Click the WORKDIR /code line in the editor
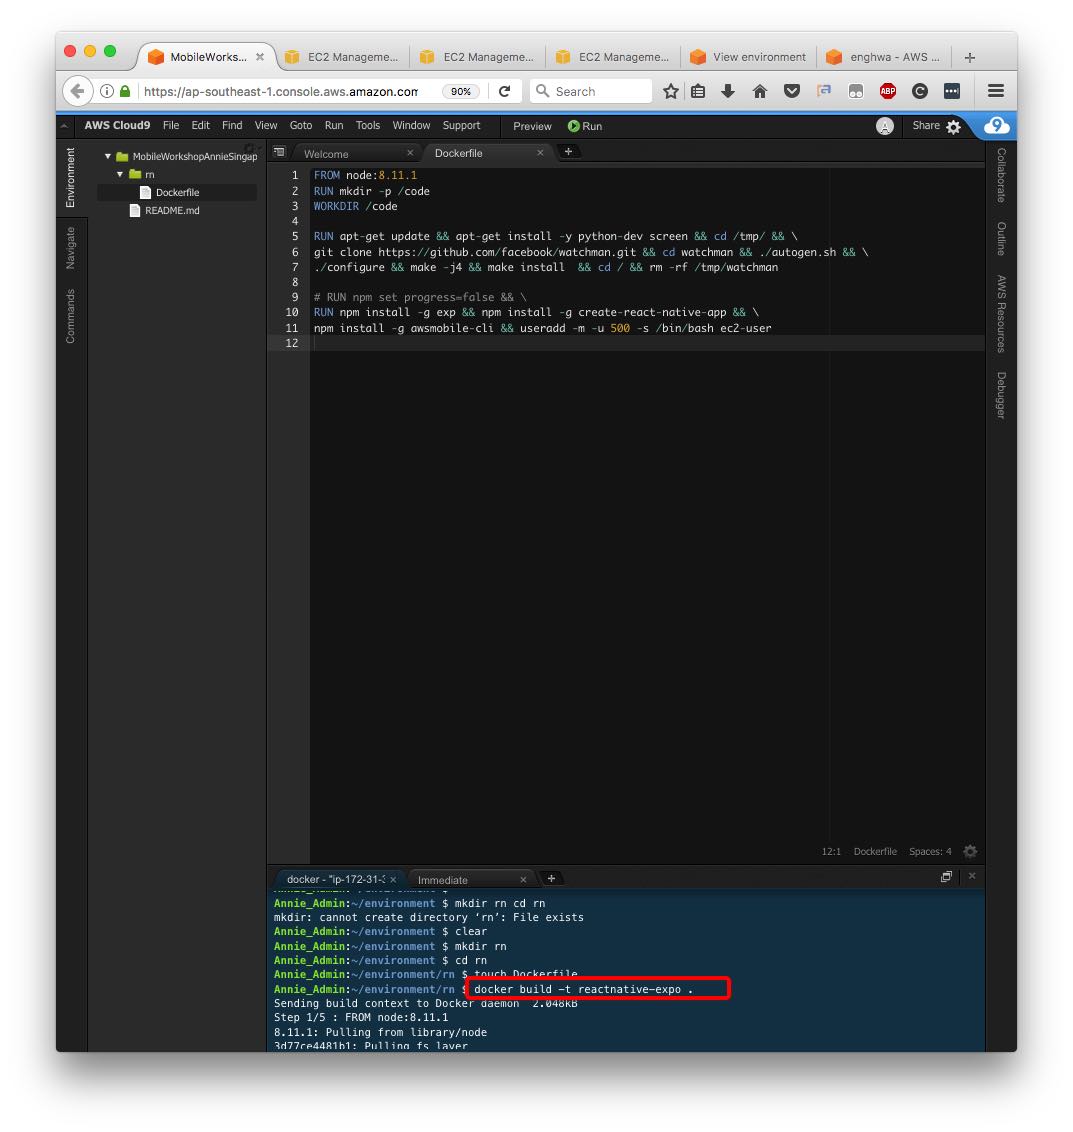This screenshot has height=1132, width=1073. coord(355,206)
